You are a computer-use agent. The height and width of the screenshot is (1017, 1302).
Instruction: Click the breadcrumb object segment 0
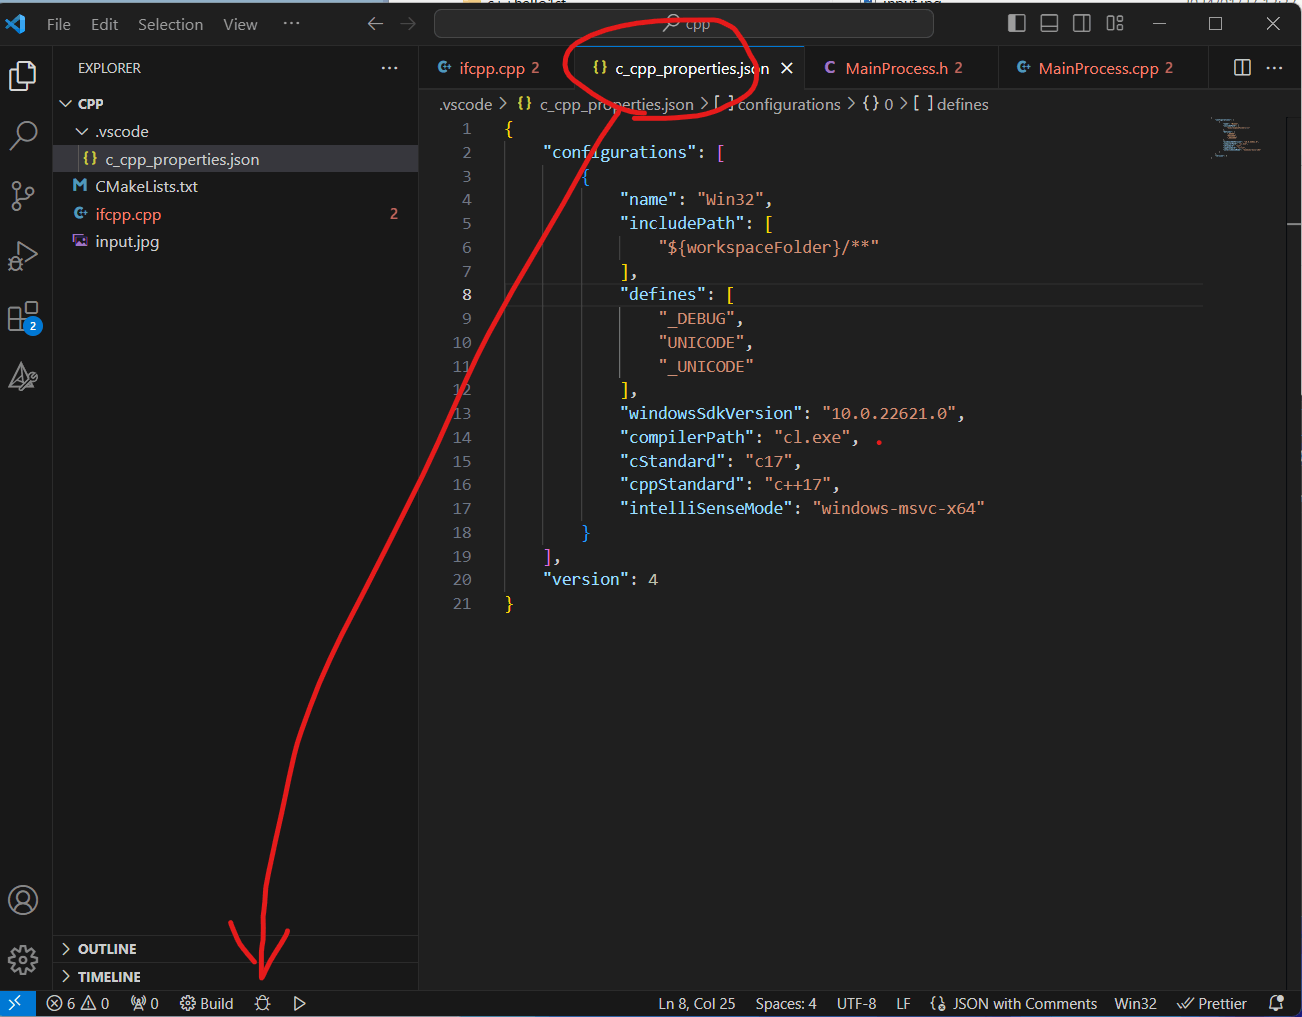pyautogui.click(x=877, y=104)
